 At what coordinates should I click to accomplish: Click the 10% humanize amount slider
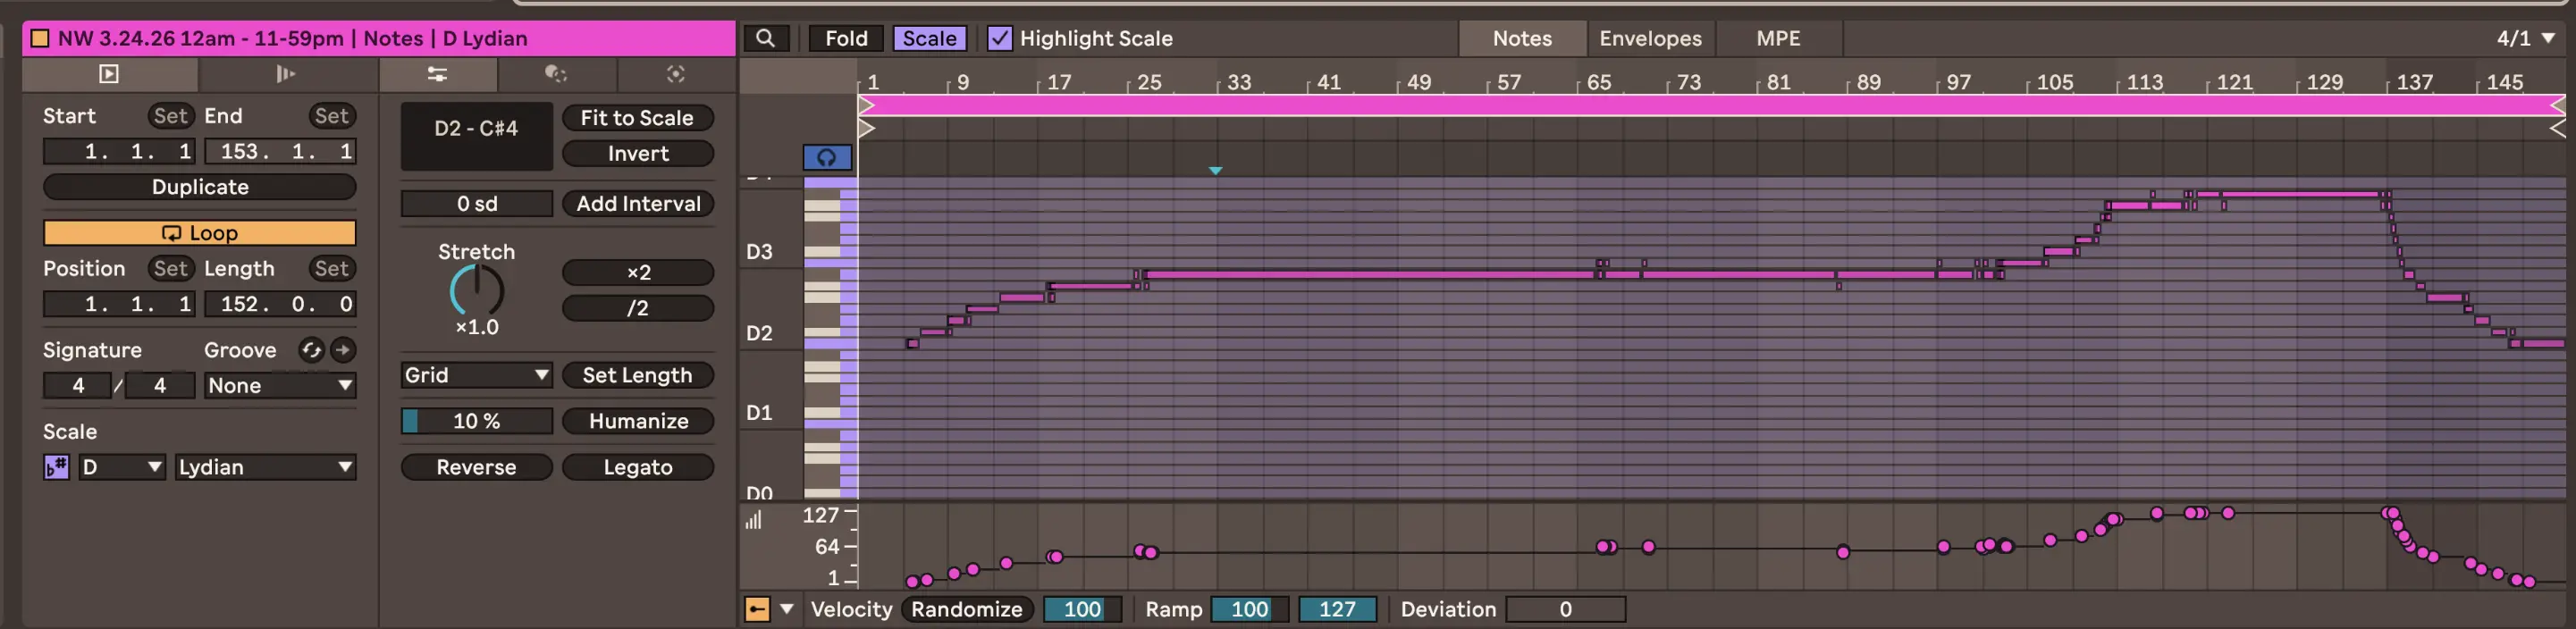476,421
